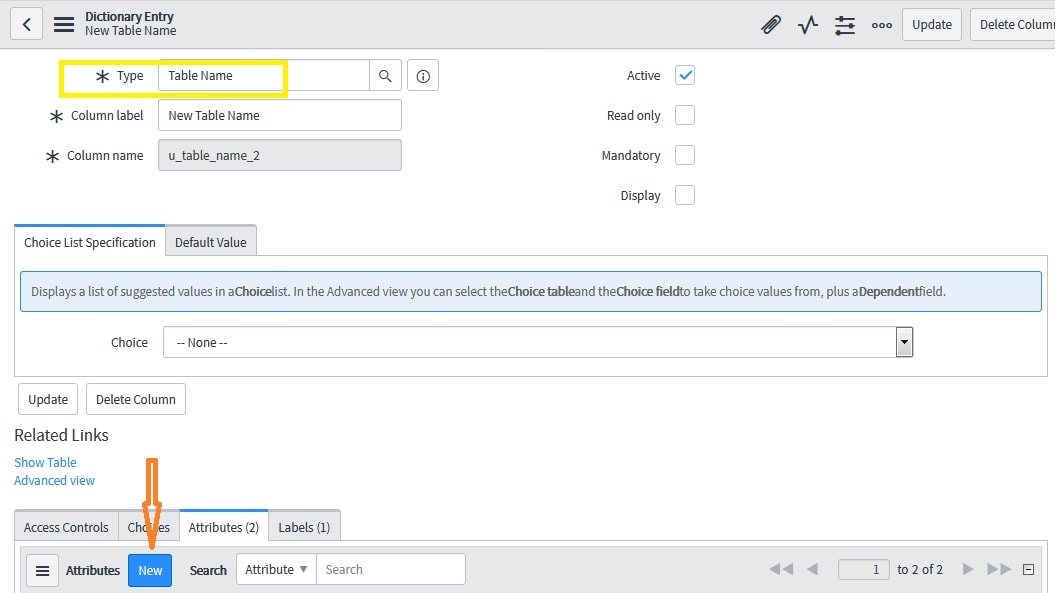Viewport: 1064px width, 593px height.
Task: Open the Attribute search field dropdown
Action: click(277, 570)
